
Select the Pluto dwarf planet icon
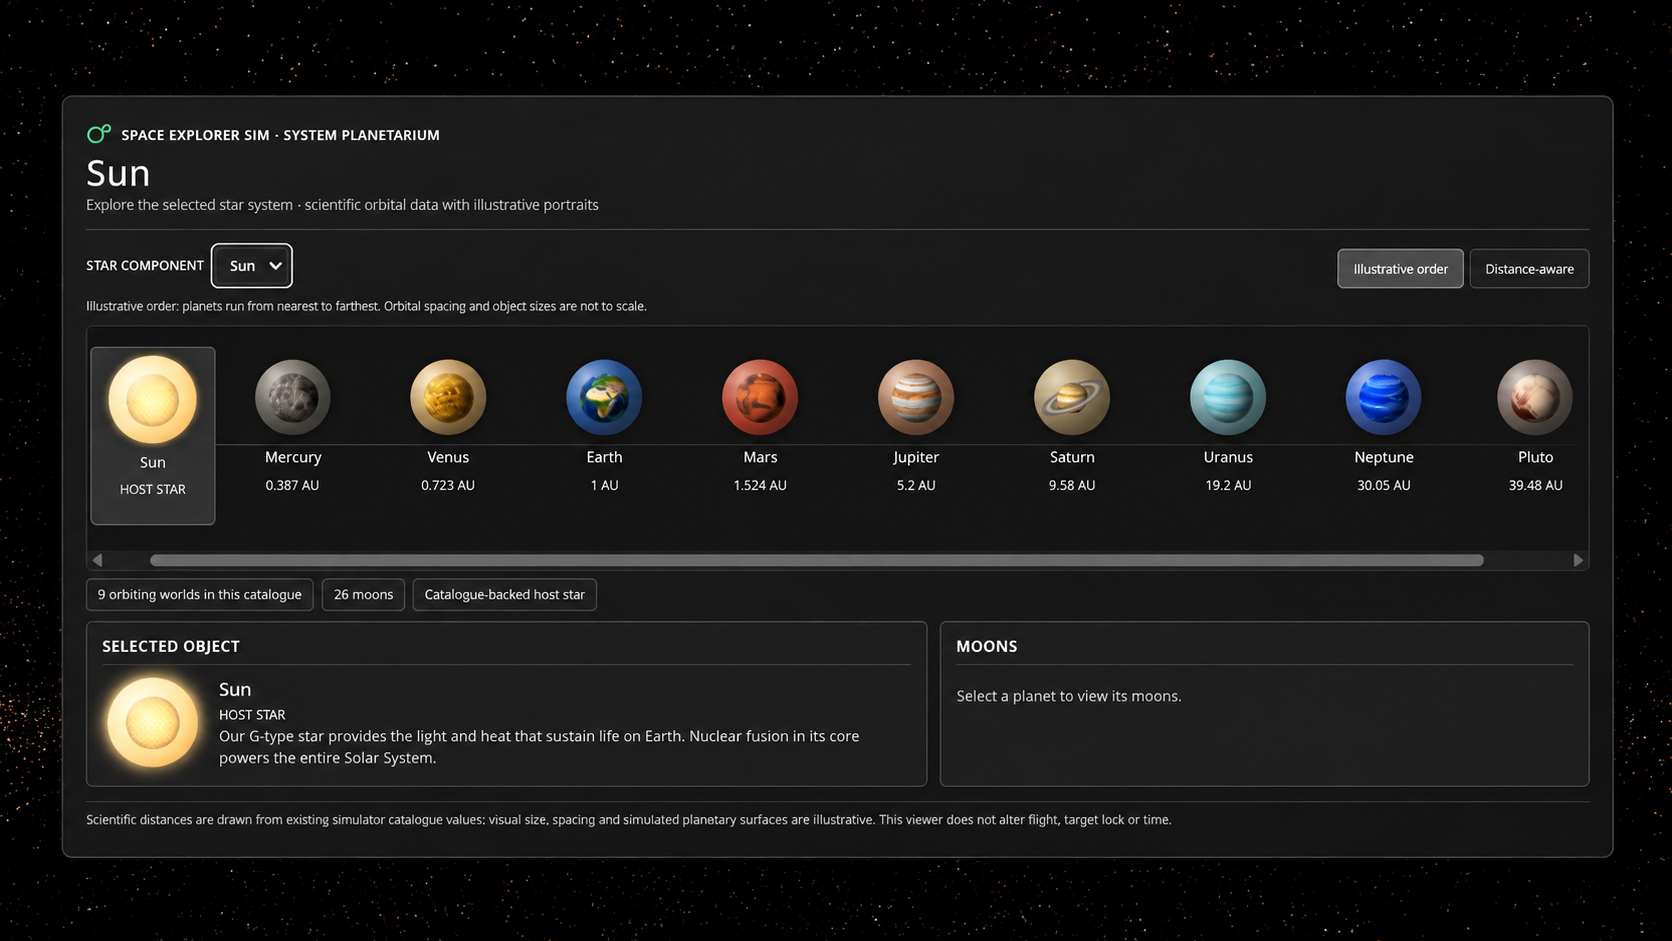click(x=1535, y=397)
